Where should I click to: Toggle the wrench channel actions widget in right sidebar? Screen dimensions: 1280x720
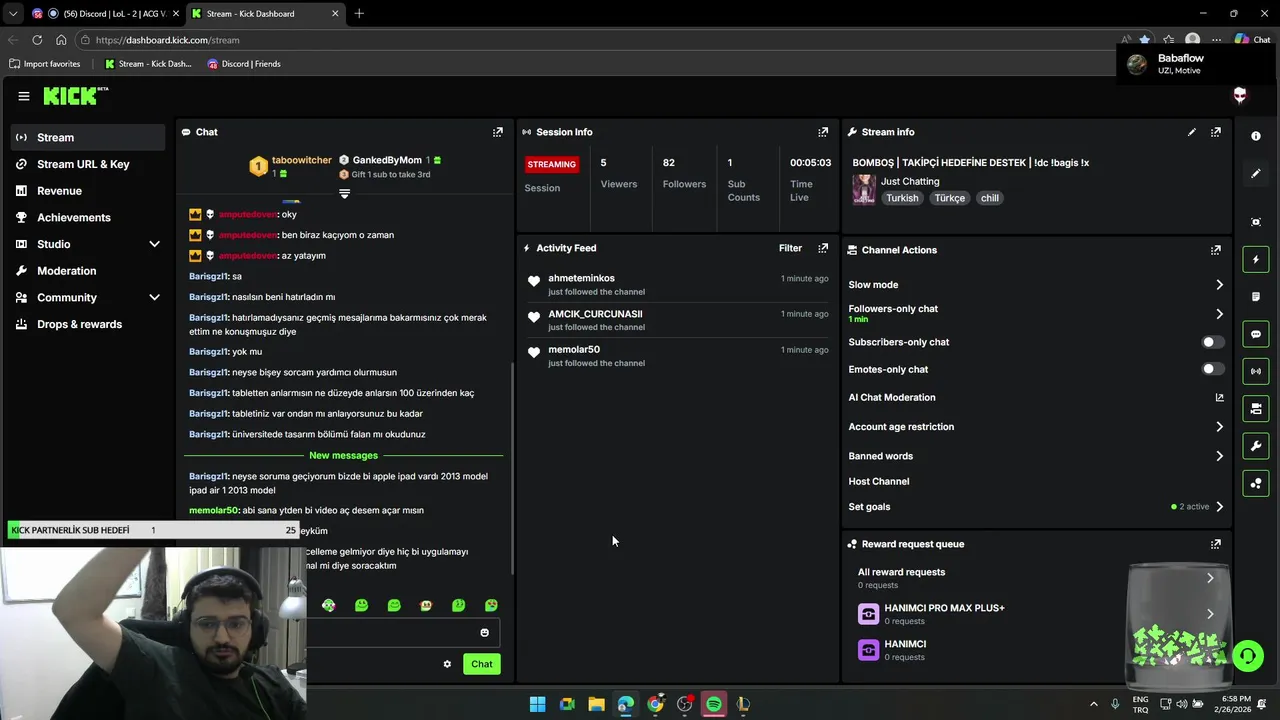[1256, 446]
